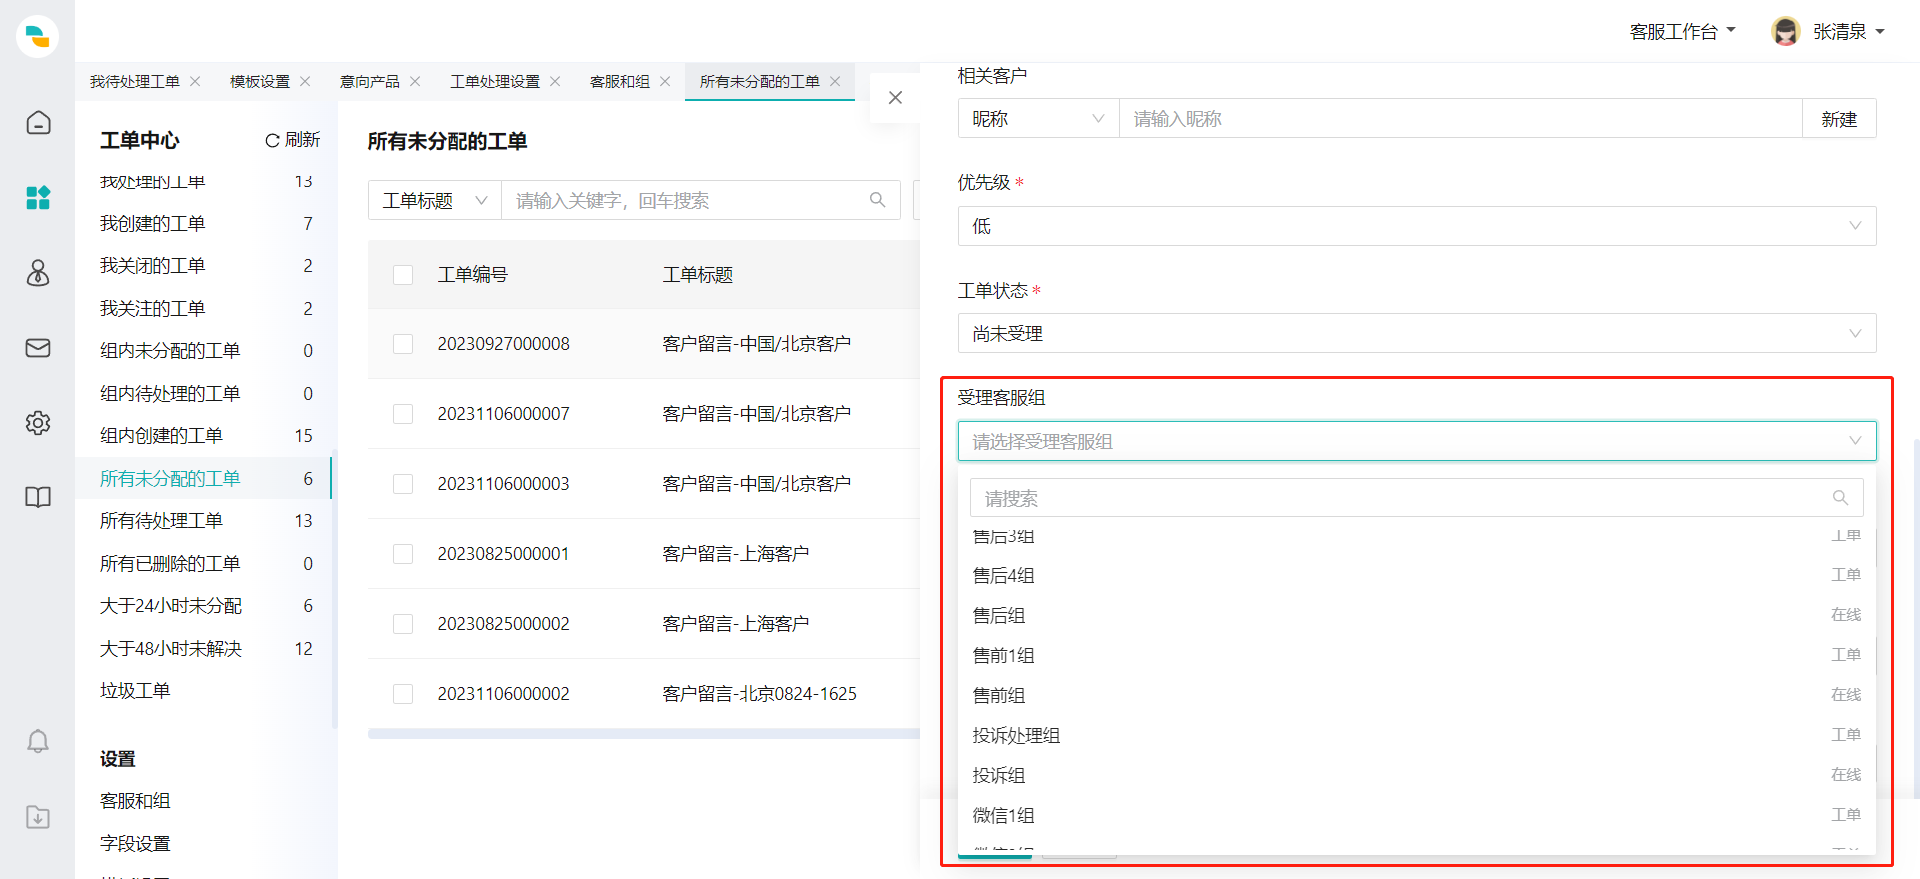Click the 请输入昵称 input field
Viewport: 1920px width, 879px height.
click(x=1460, y=118)
